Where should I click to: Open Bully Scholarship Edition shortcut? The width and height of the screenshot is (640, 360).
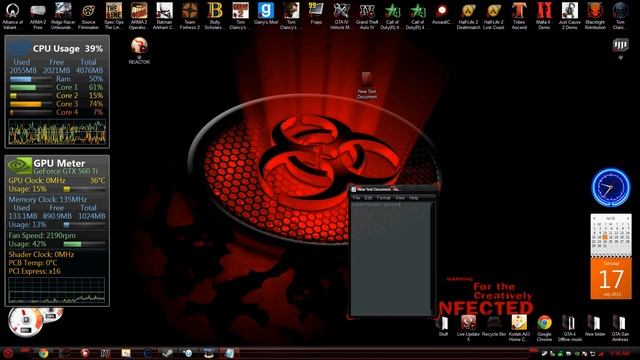pyautogui.click(x=215, y=16)
